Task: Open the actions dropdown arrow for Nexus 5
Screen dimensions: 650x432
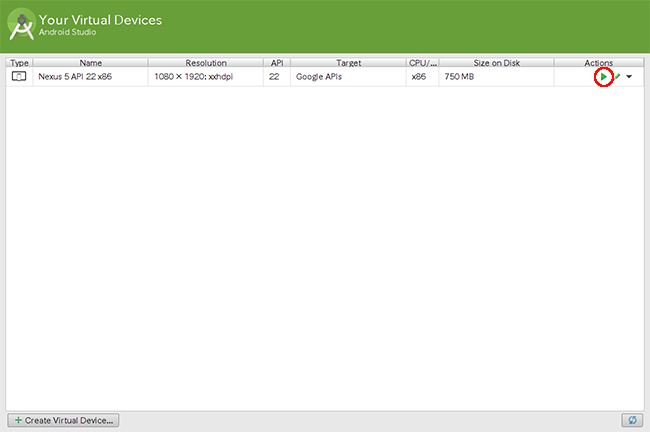Action: tap(629, 77)
